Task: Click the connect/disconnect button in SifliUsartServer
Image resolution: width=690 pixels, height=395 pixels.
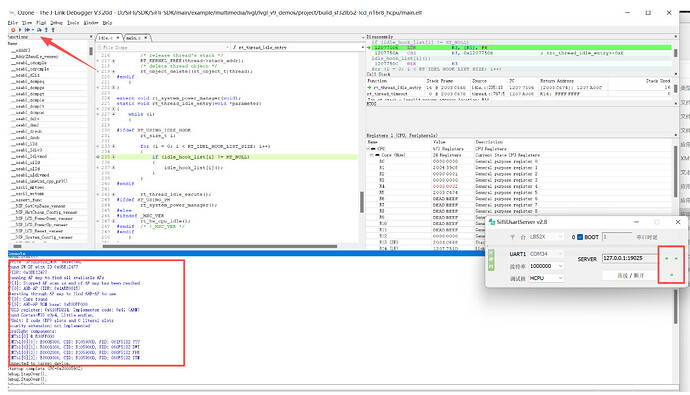Action: point(630,275)
